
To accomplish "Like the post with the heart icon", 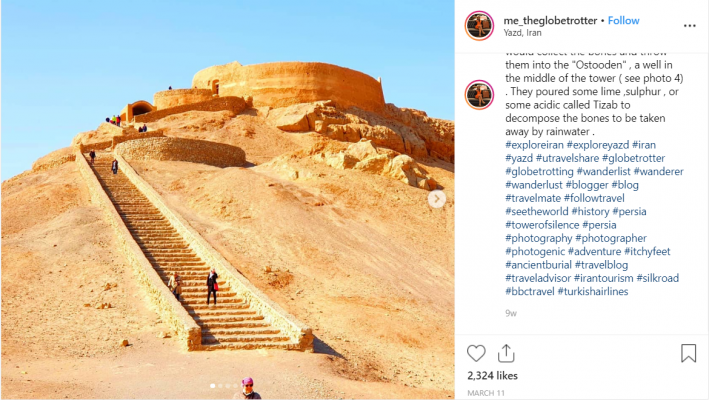I will coord(476,353).
